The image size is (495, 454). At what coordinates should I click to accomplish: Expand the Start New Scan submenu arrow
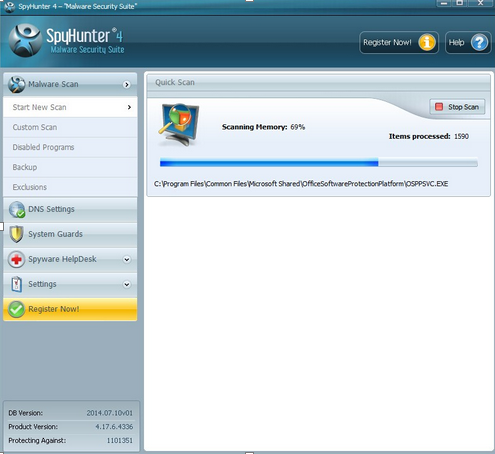pyautogui.click(x=129, y=107)
